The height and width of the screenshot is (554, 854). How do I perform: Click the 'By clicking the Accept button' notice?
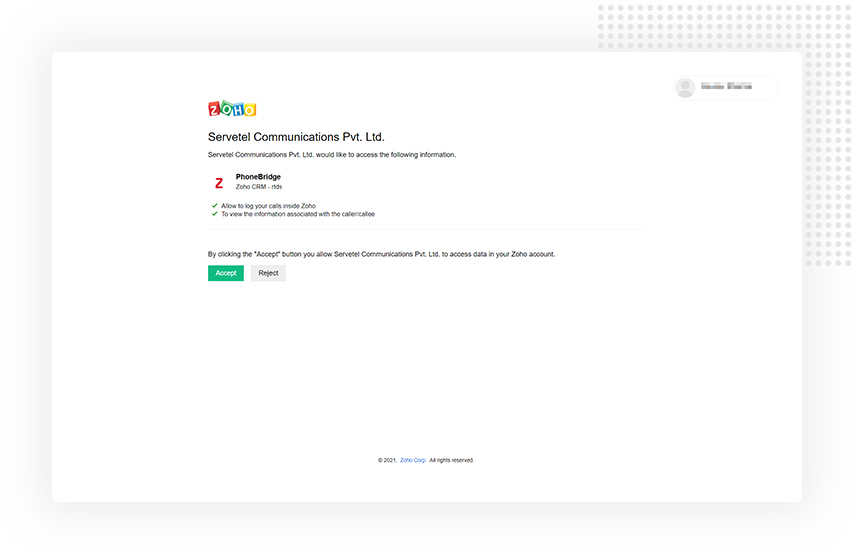pyautogui.click(x=381, y=254)
